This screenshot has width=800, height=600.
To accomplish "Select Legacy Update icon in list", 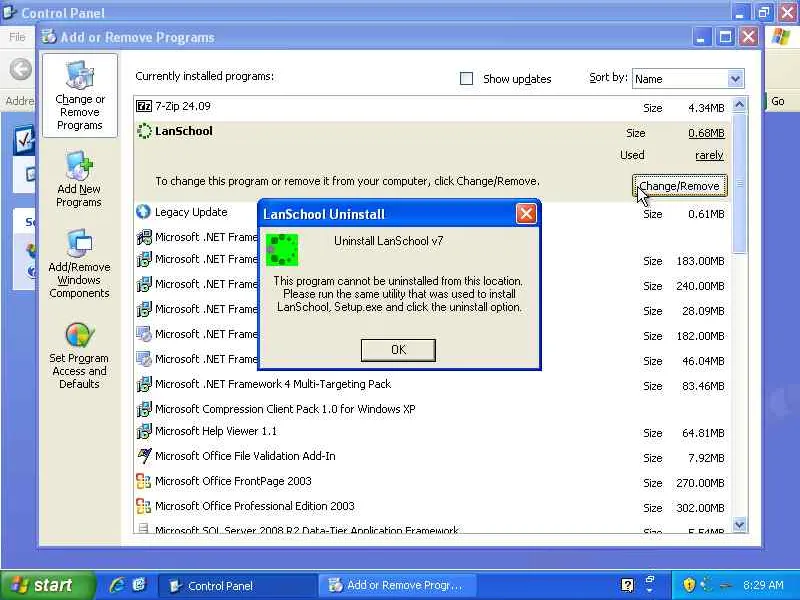I will point(144,212).
